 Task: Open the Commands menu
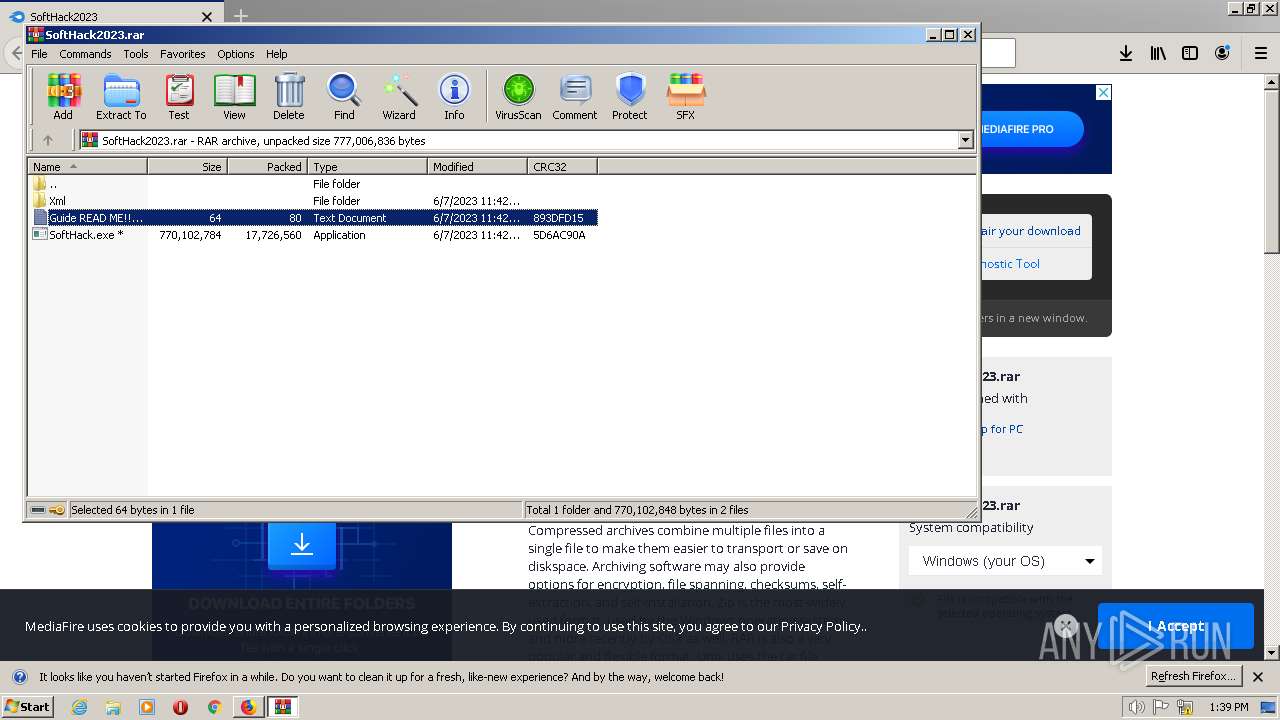(85, 54)
